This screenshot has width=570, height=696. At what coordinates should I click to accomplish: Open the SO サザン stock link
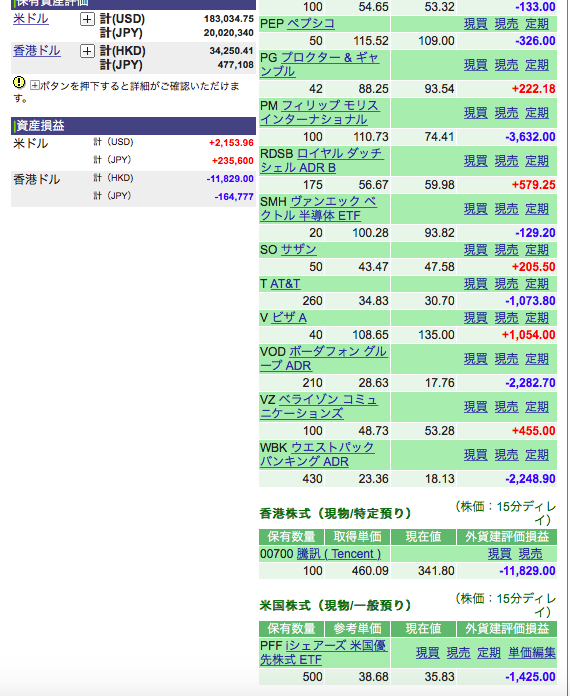tap(298, 250)
